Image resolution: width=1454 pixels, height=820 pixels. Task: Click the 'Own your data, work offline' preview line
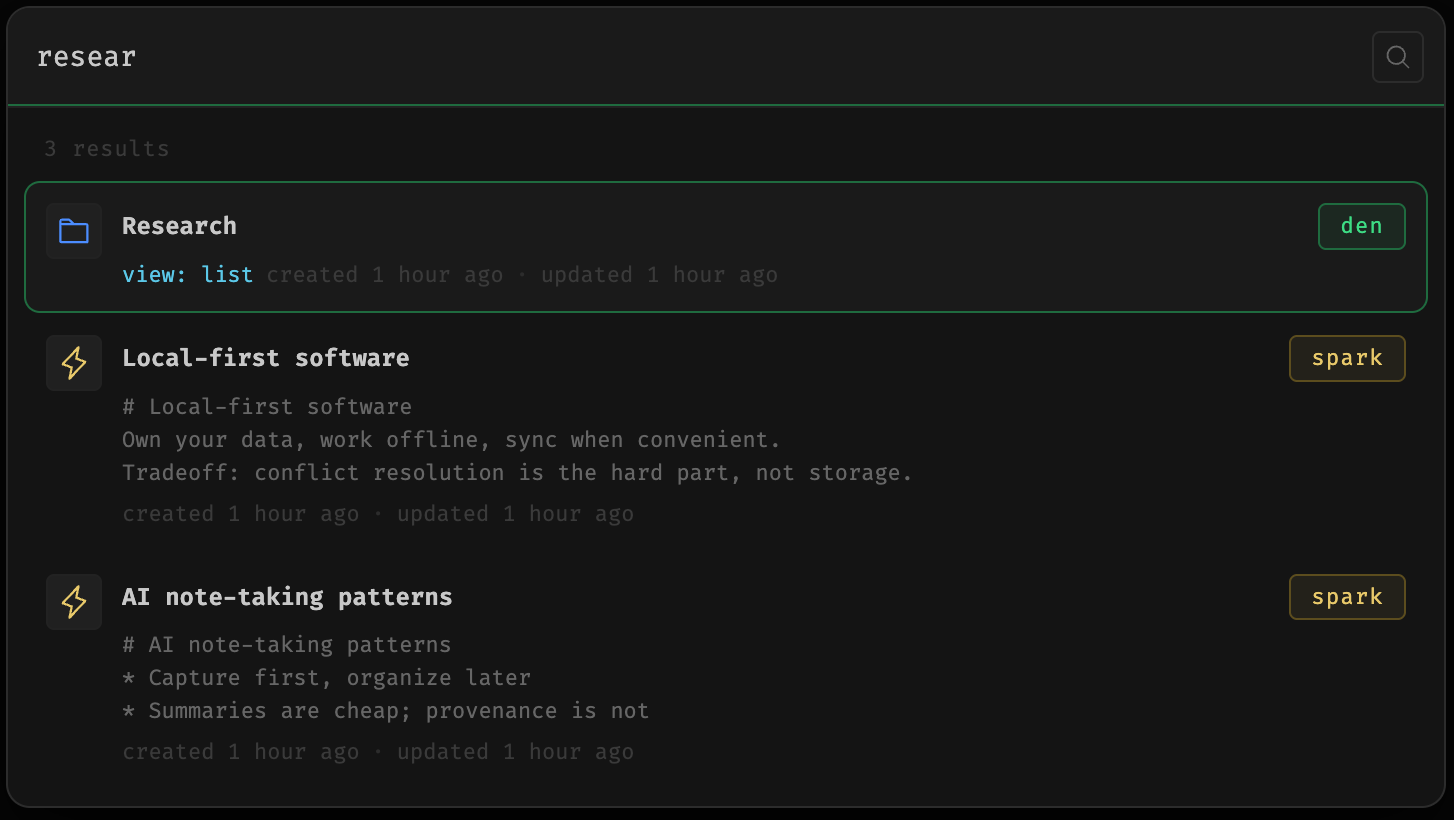point(451,440)
